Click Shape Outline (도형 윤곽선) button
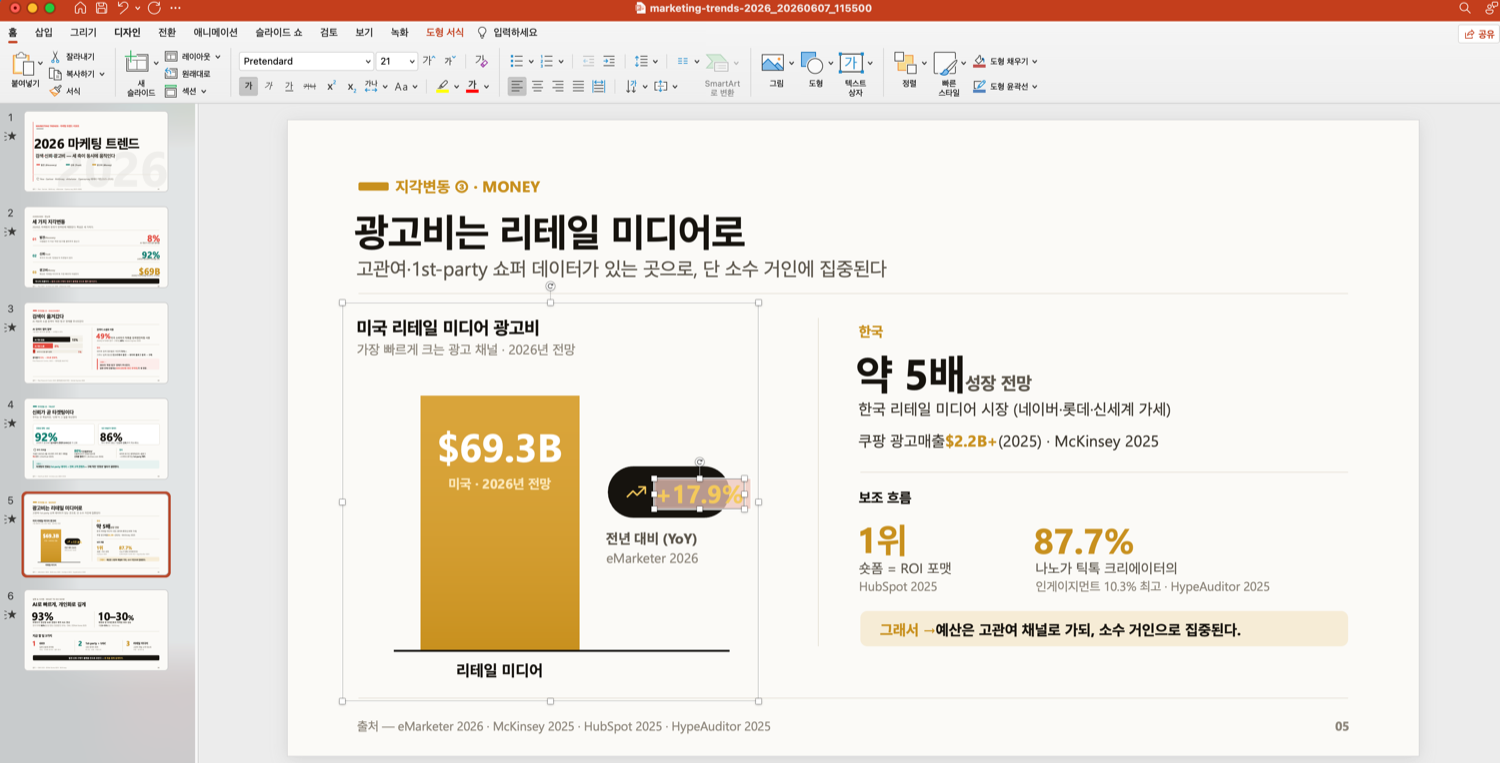The image size is (1500, 763). tap(1005, 86)
